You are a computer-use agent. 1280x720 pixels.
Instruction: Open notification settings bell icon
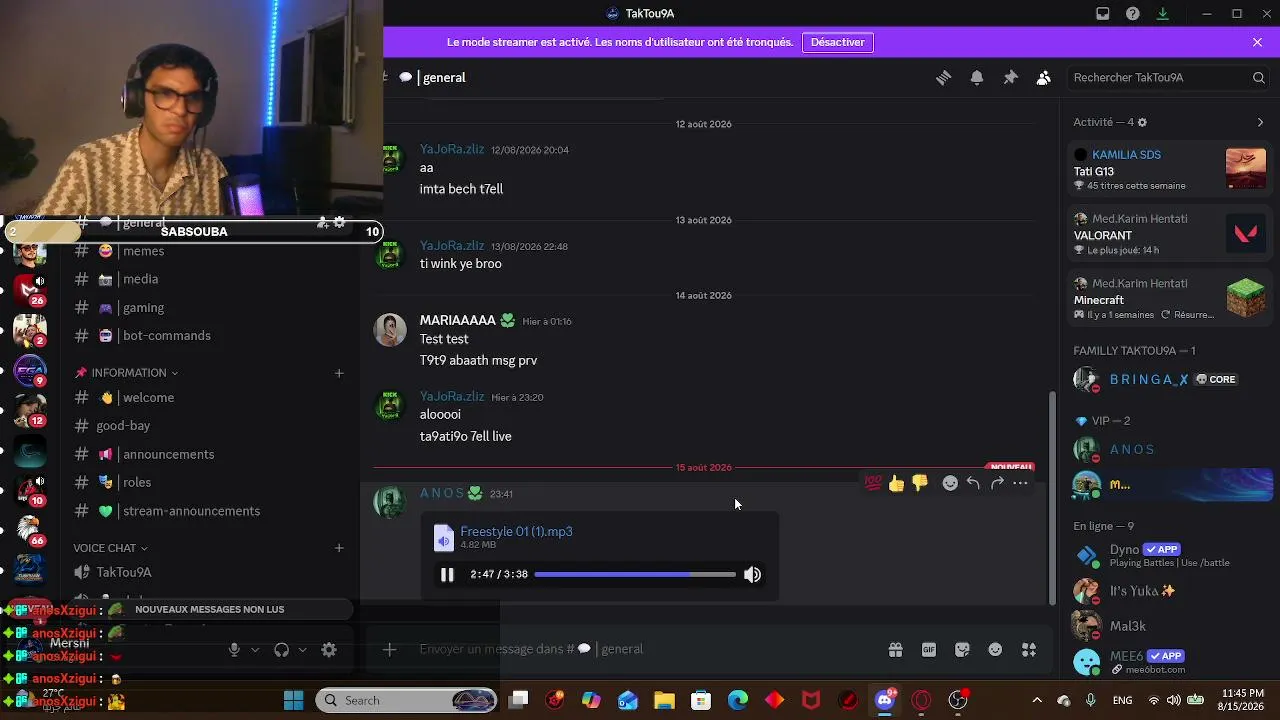977,78
